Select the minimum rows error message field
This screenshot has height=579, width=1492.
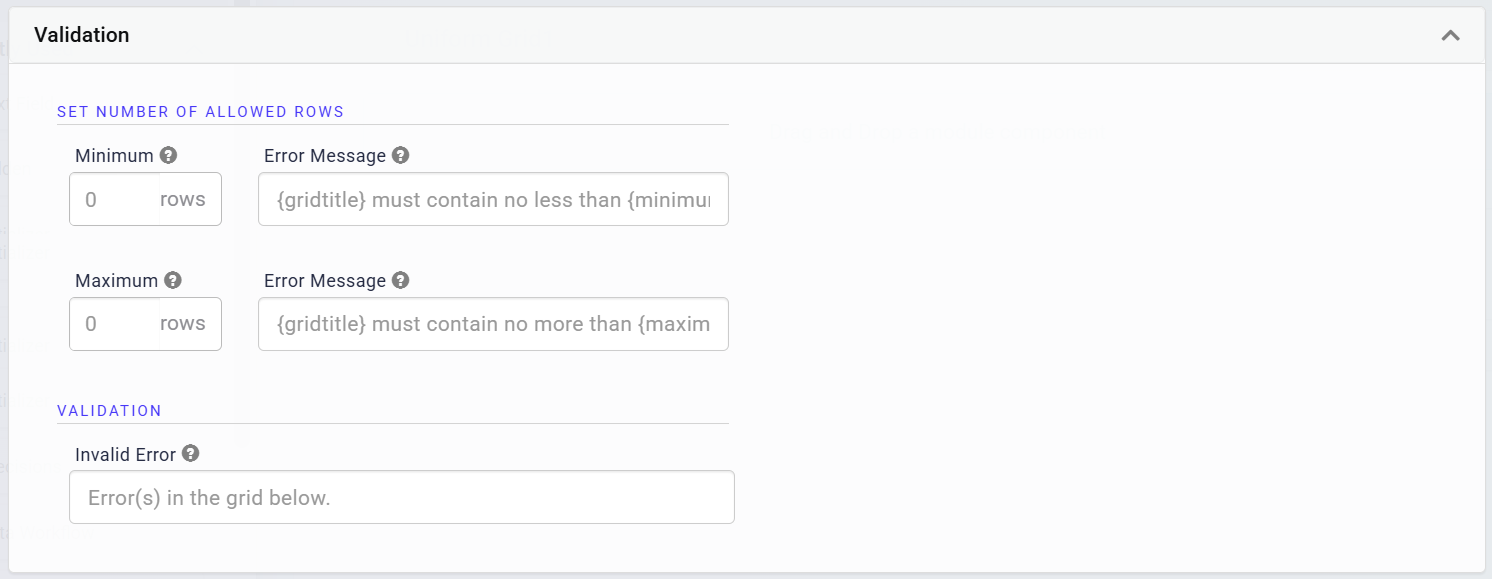click(x=493, y=199)
